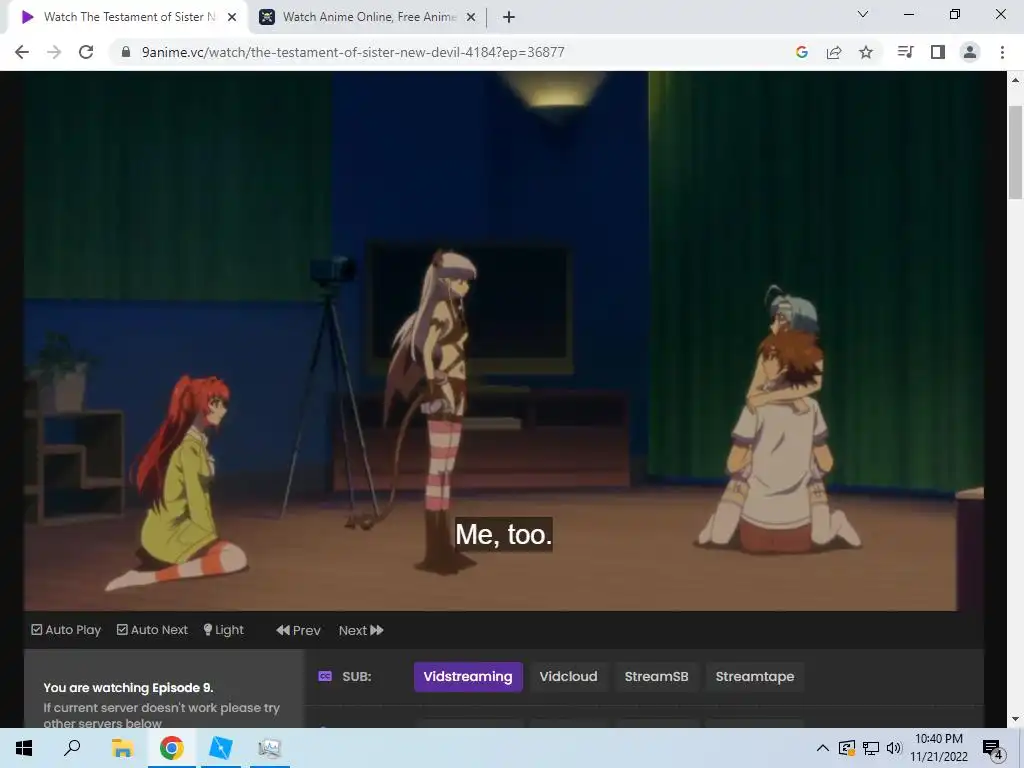Open the monitor app taskbar icon
This screenshot has height=768, width=1024.
(x=269, y=748)
